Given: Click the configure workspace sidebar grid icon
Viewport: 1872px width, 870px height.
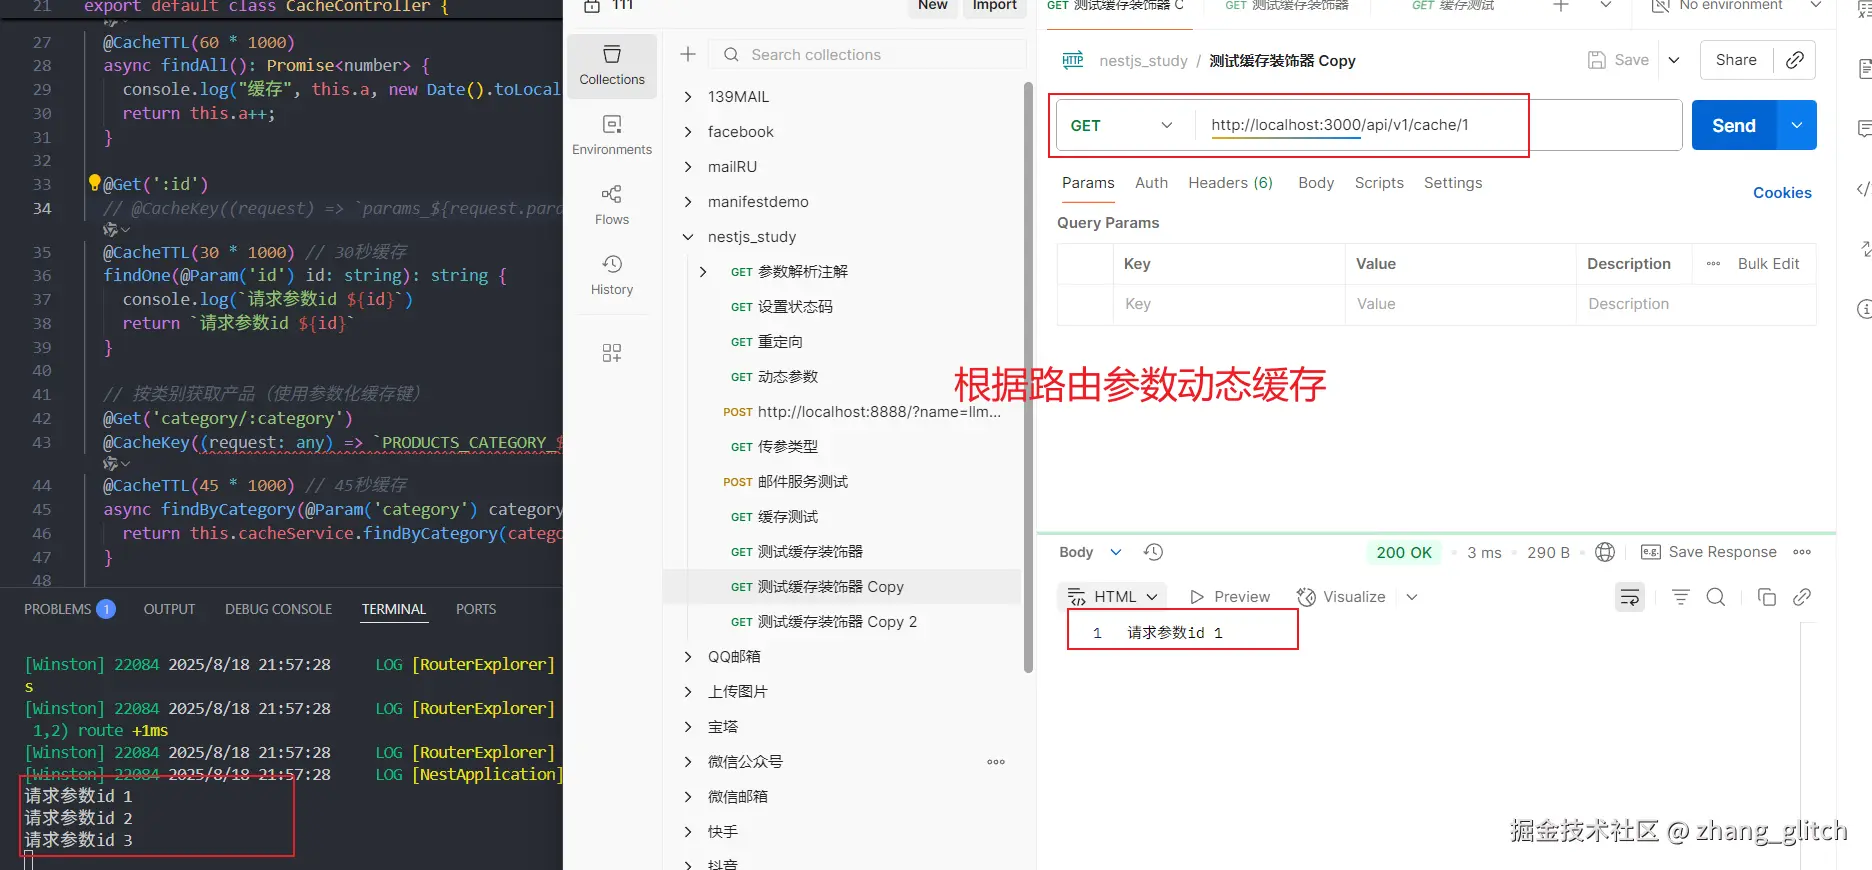Looking at the screenshot, I should [x=612, y=353].
